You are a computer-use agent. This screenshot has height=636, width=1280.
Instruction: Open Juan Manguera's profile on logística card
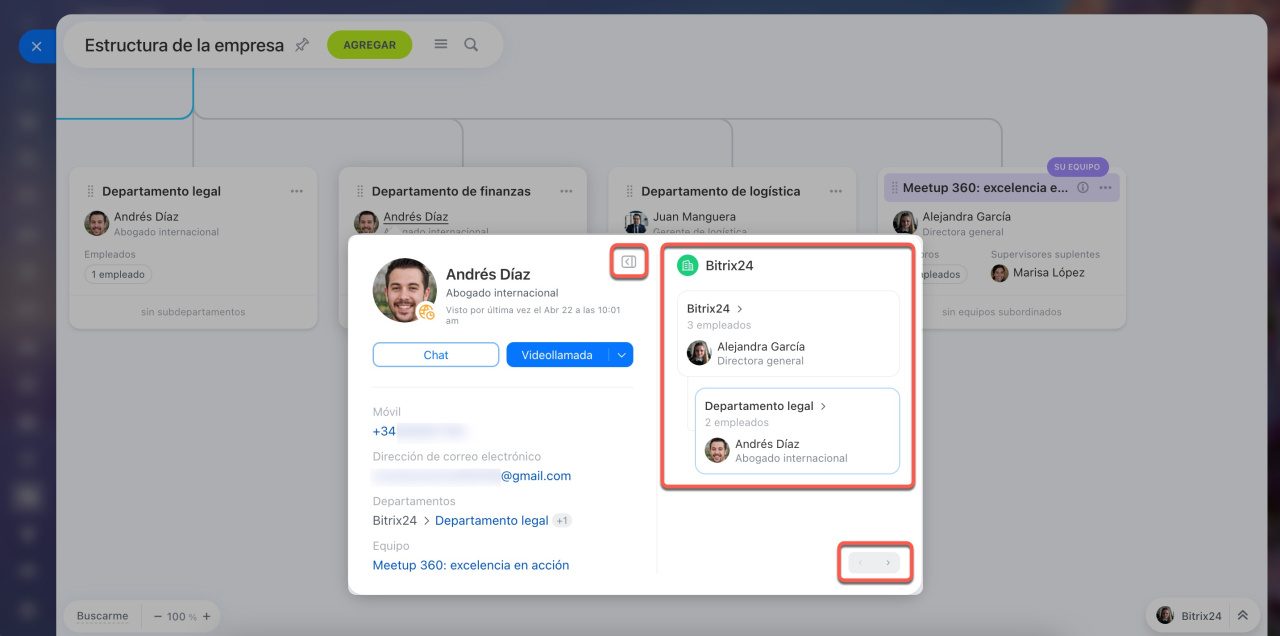(694, 216)
